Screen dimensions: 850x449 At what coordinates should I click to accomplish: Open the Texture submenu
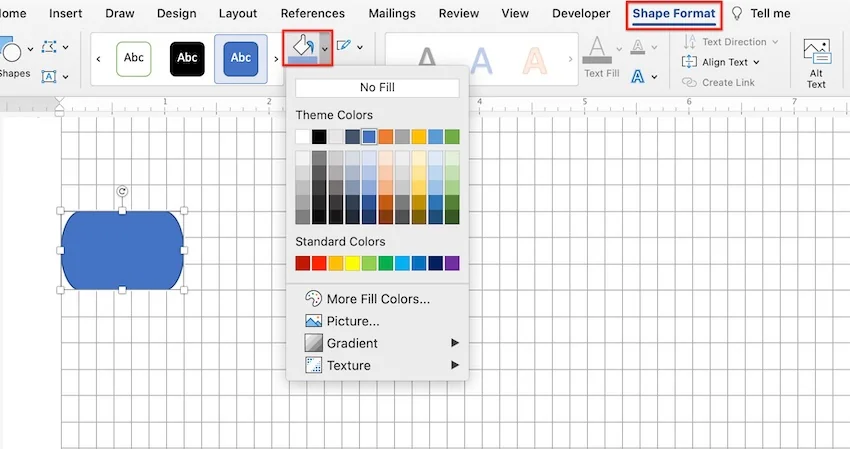pyautogui.click(x=382, y=365)
